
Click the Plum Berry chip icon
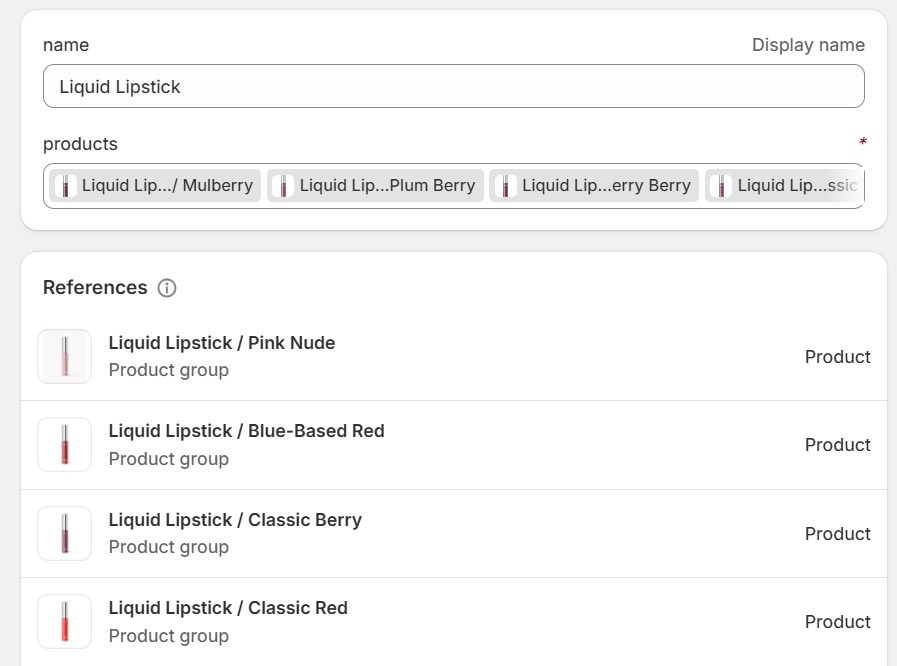(x=283, y=186)
